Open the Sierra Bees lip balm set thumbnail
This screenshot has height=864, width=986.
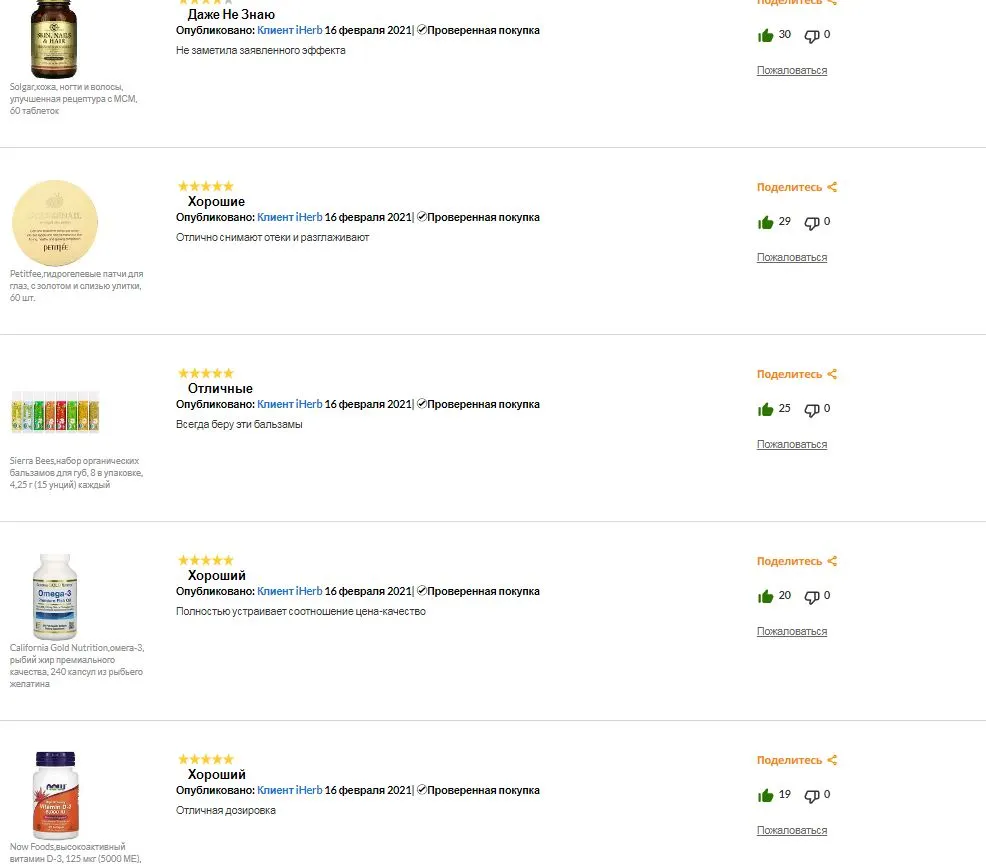(55, 412)
